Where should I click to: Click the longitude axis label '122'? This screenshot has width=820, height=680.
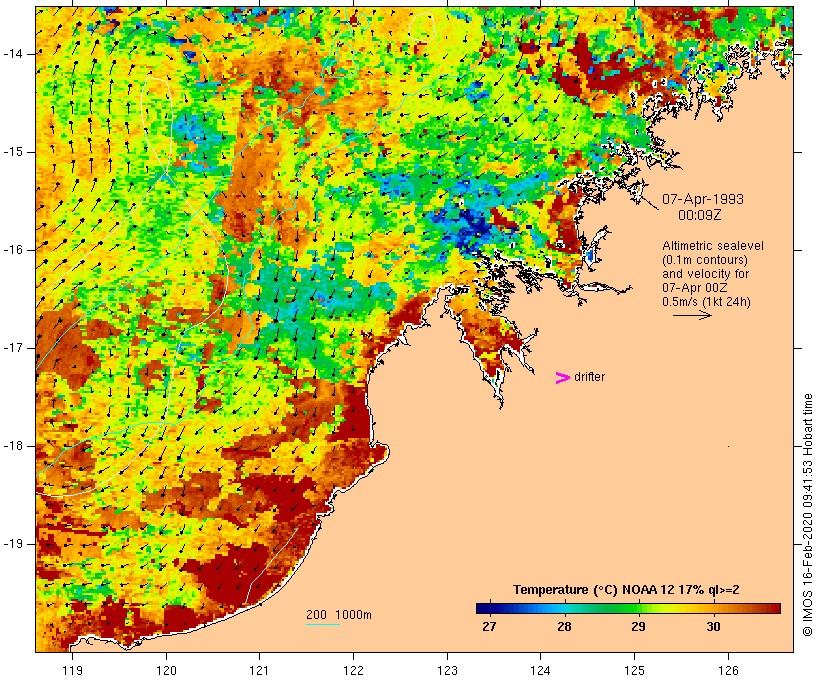(354, 670)
